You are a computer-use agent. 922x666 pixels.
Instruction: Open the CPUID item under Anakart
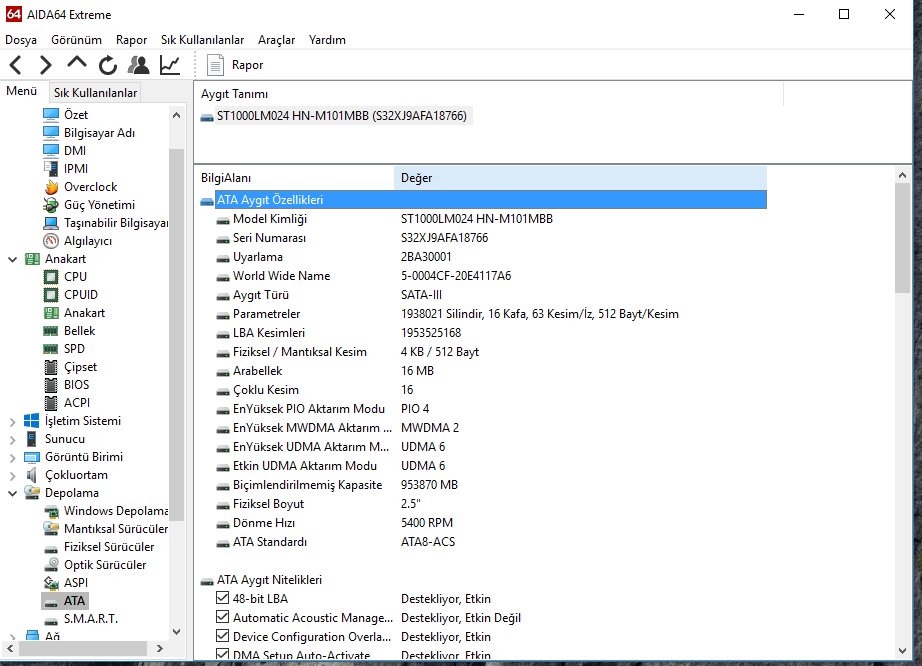pos(81,295)
